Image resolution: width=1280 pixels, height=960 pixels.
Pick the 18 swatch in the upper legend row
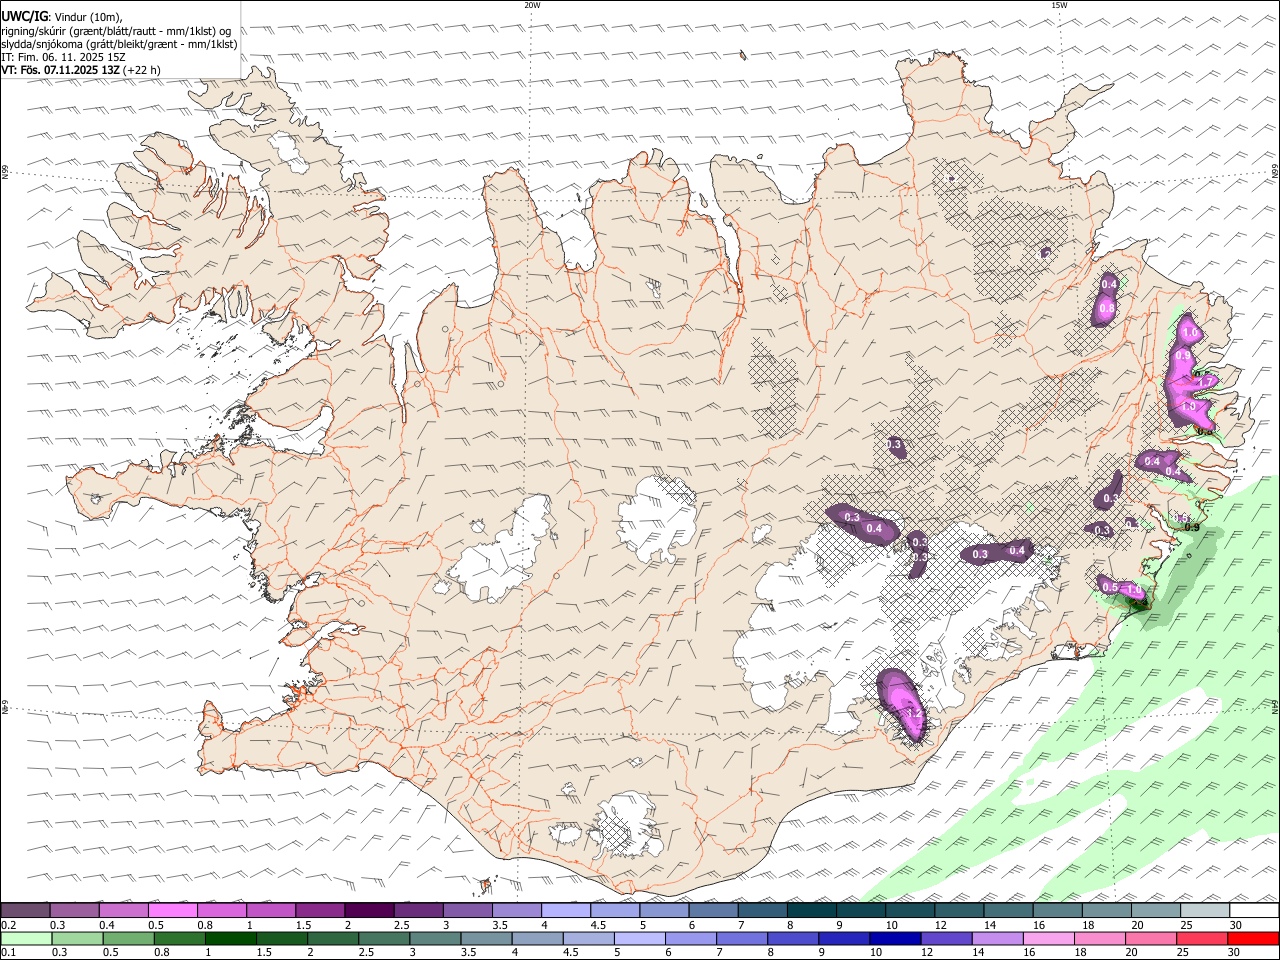pyautogui.click(x=1106, y=910)
